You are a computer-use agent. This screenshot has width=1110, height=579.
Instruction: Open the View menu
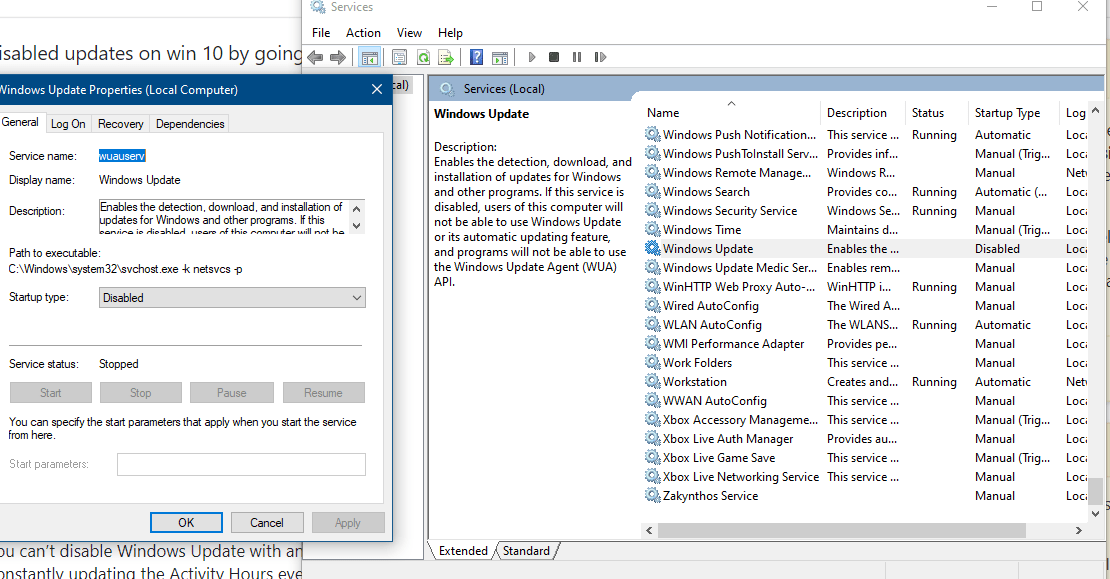(x=409, y=33)
